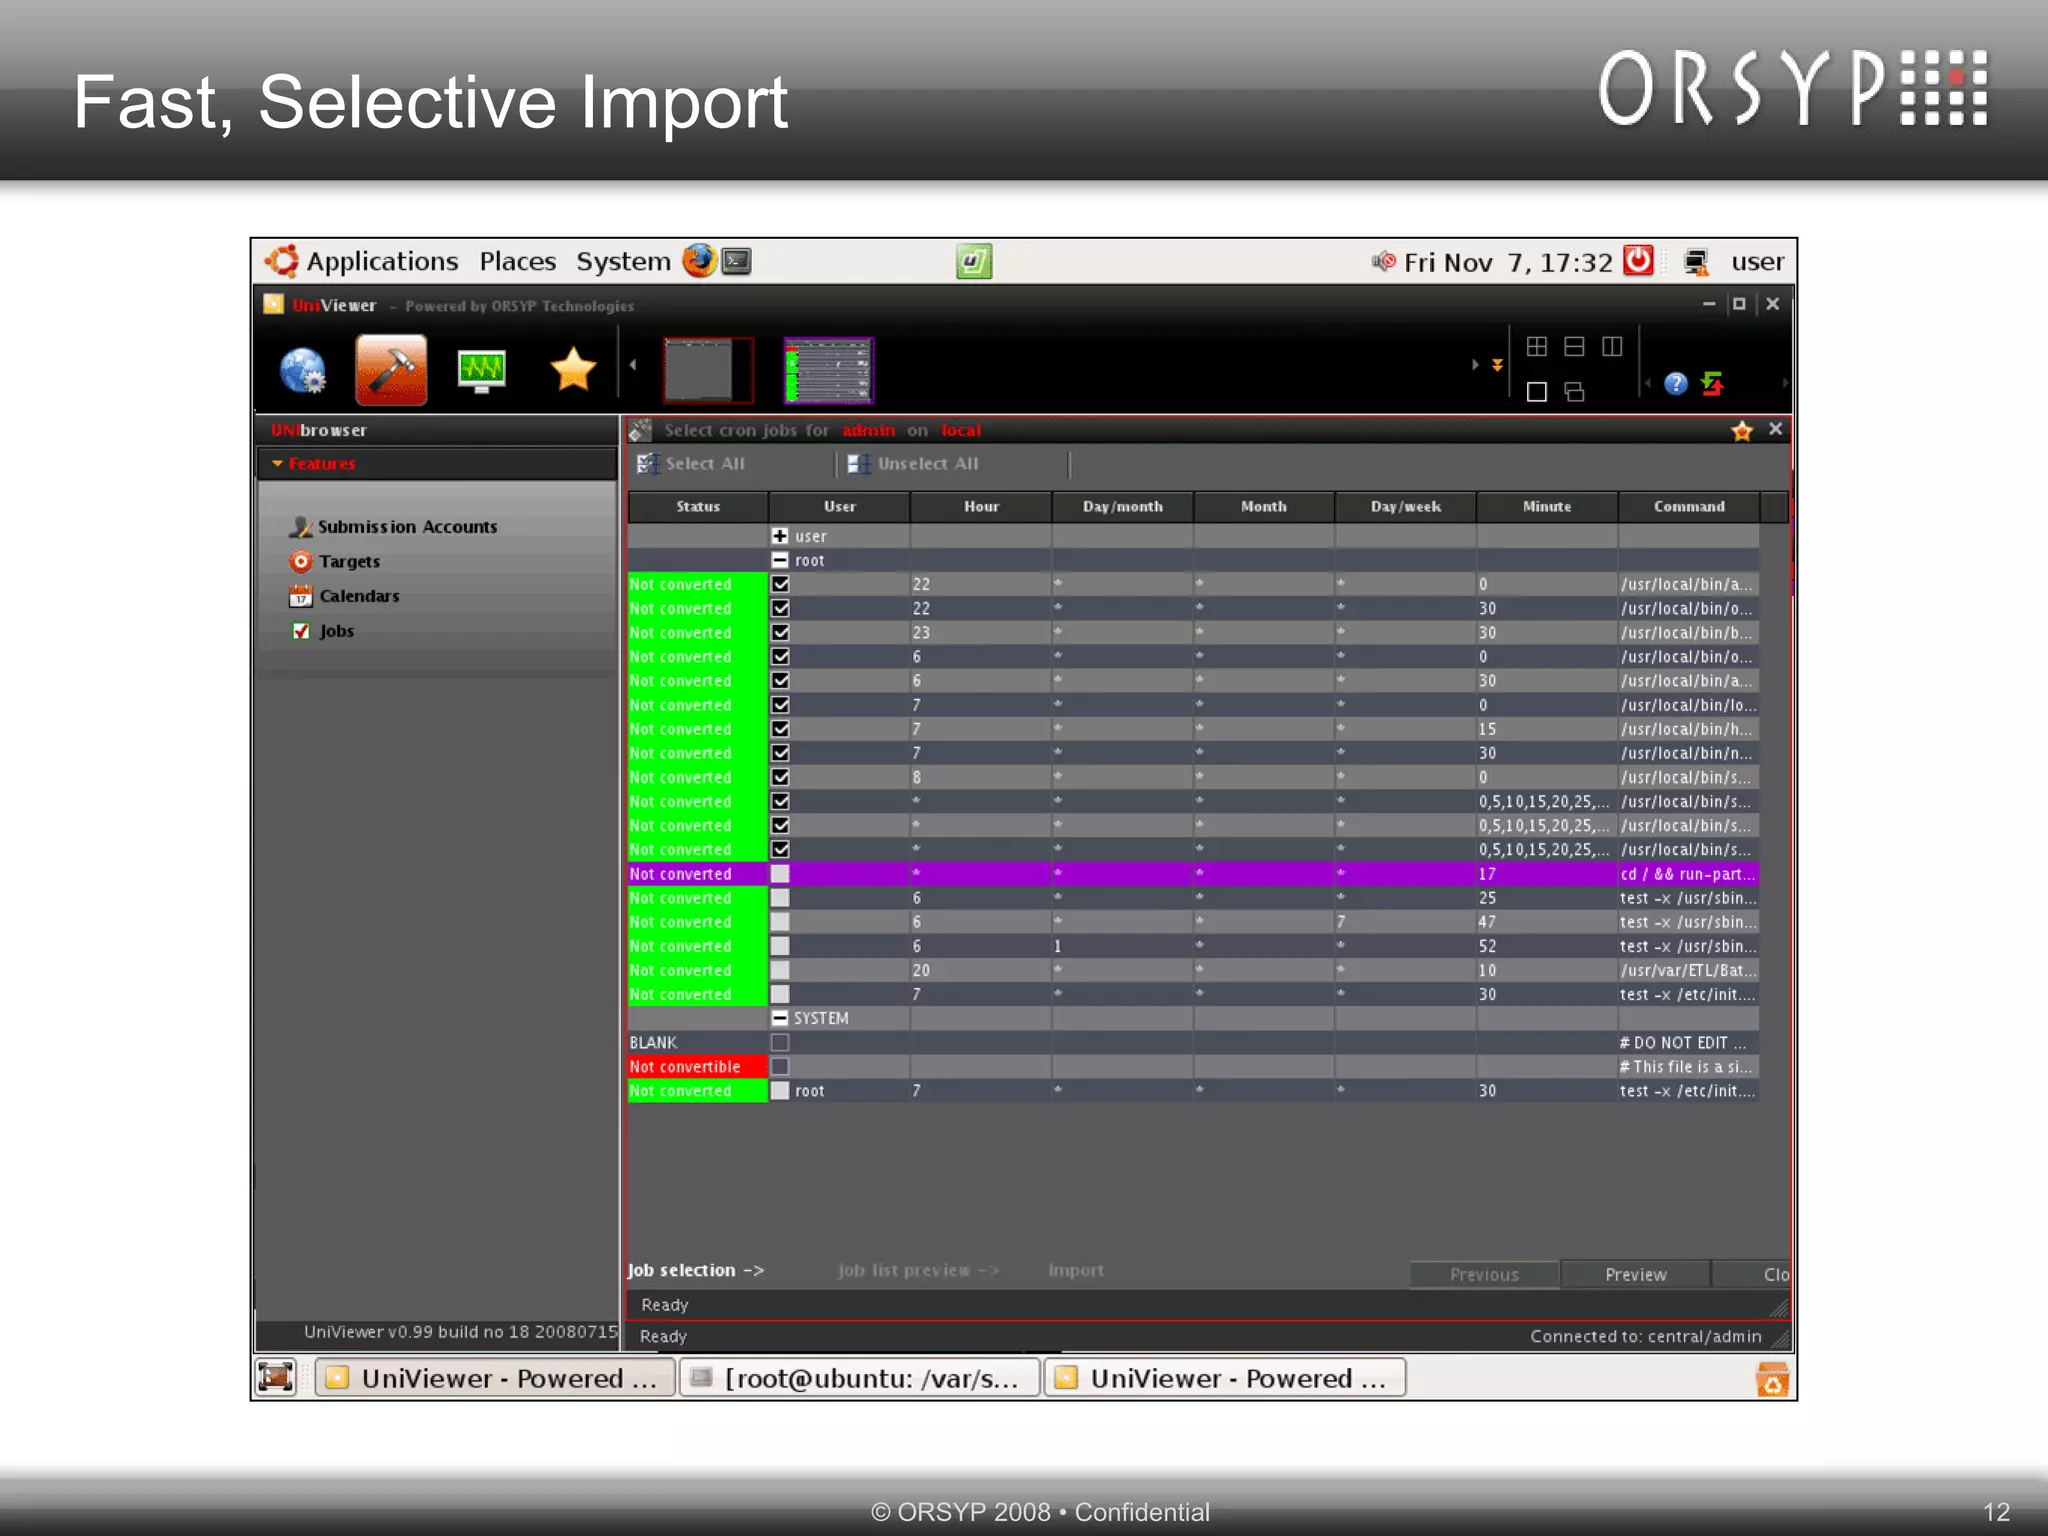This screenshot has width=2048, height=1536.
Task: Uncheck cron job at hour 23 minute 30
Action: pos(781,632)
